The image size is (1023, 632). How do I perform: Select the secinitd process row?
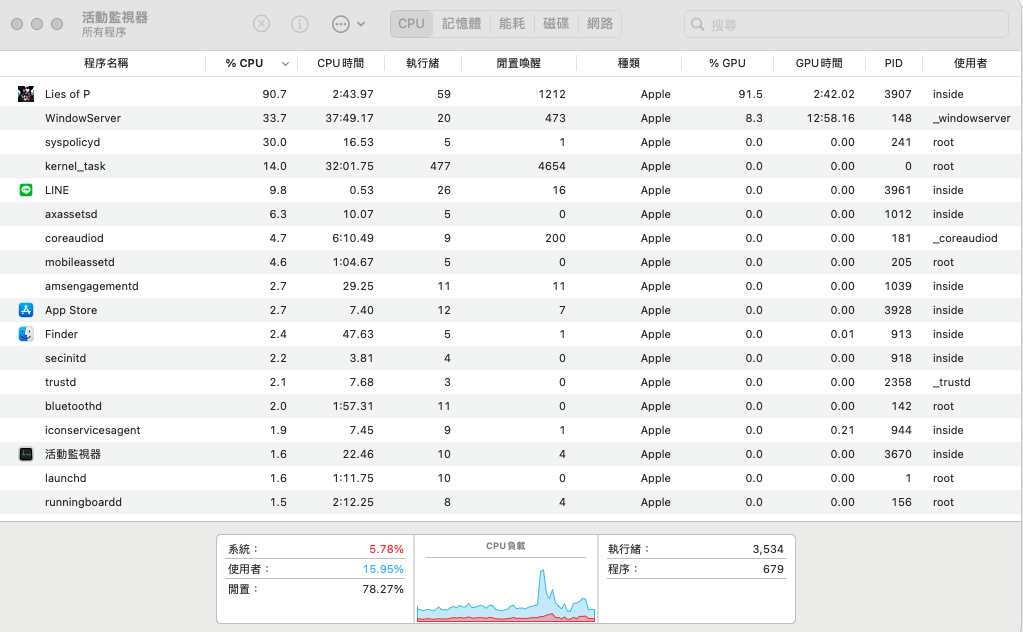[x=510, y=358]
